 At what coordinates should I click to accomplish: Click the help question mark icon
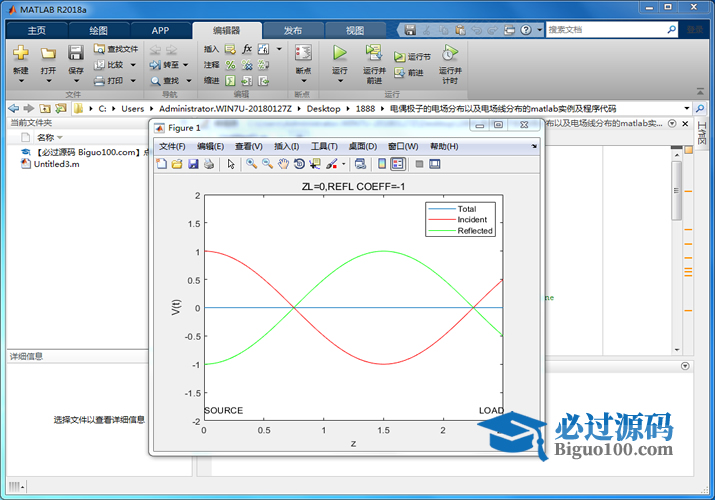click(x=526, y=30)
